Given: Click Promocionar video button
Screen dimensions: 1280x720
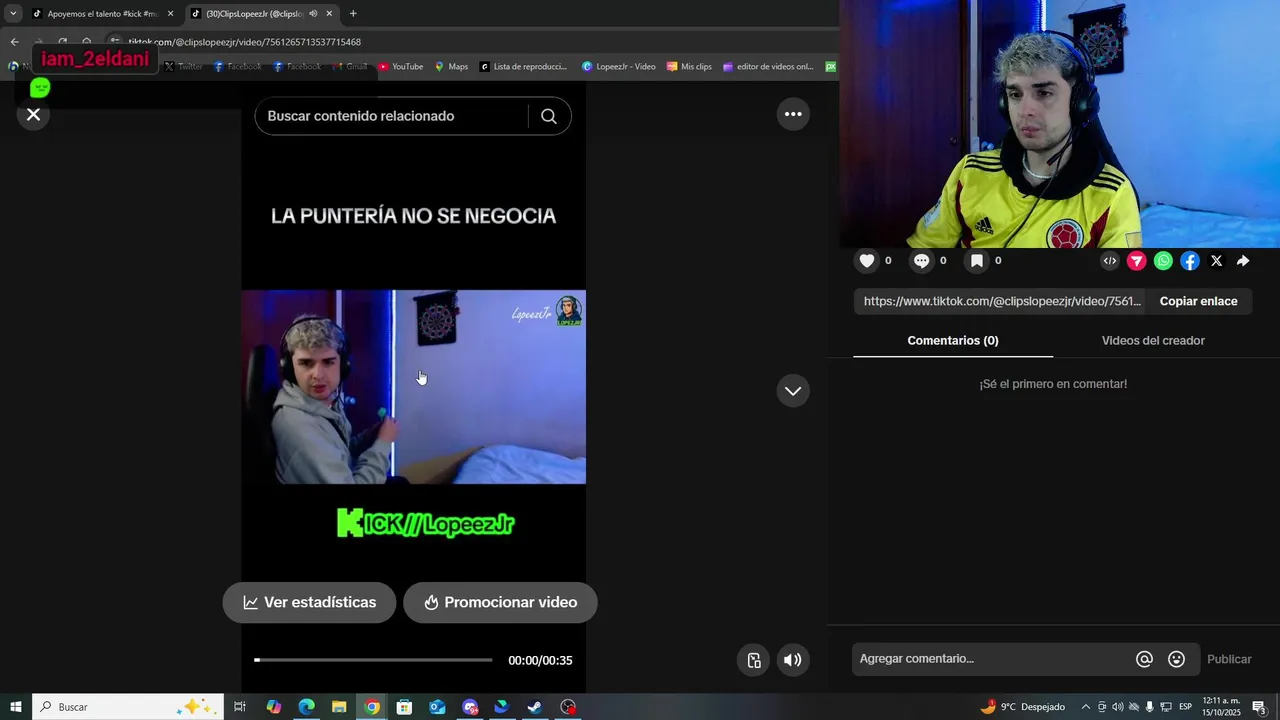Looking at the screenshot, I should [x=500, y=603].
